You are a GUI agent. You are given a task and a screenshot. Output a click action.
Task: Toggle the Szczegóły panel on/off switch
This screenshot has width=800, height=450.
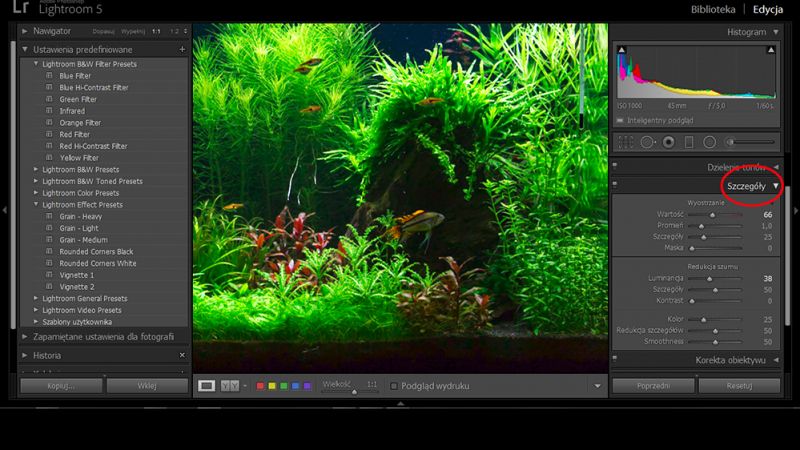click(615, 184)
